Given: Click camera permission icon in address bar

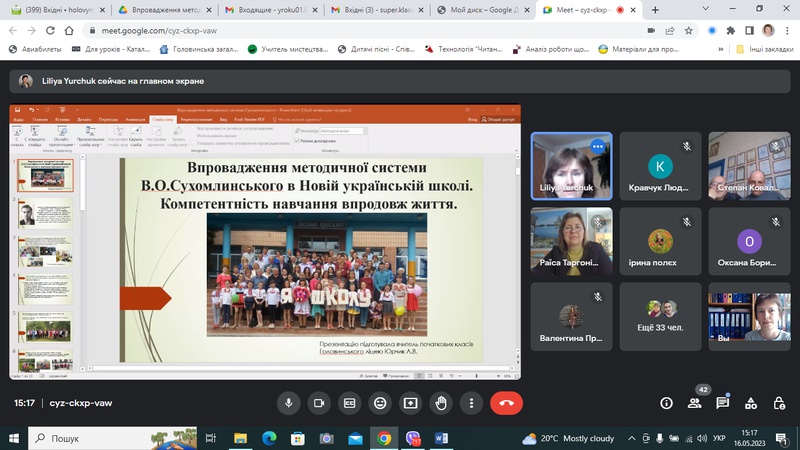Looking at the screenshot, I should [x=651, y=31].
